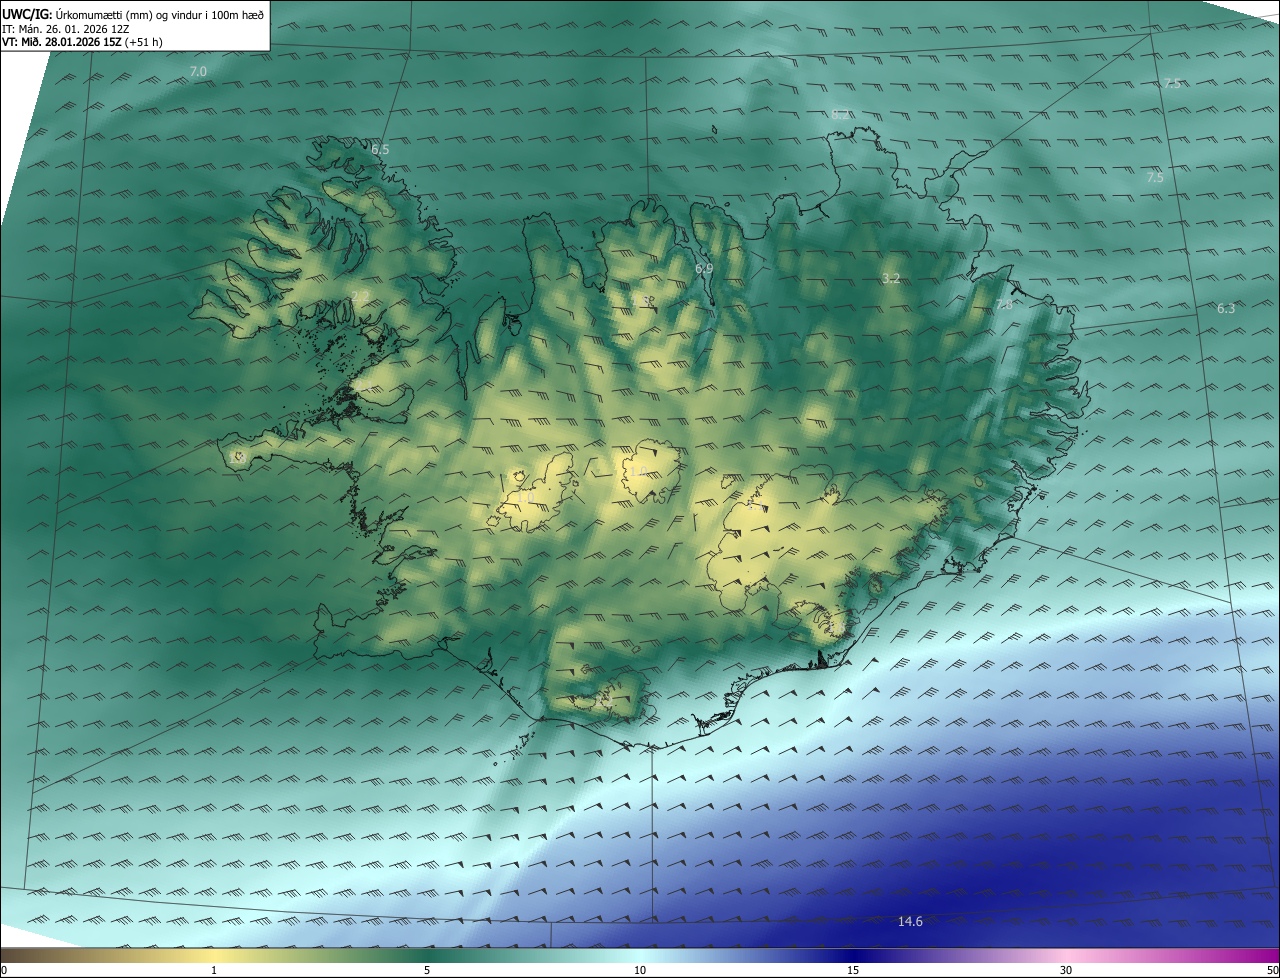Image resolution: width=1280 pixels, height=978 pixels.
Task: Click the 14.6 value in the dark blue band
Action: click(910, 921)
